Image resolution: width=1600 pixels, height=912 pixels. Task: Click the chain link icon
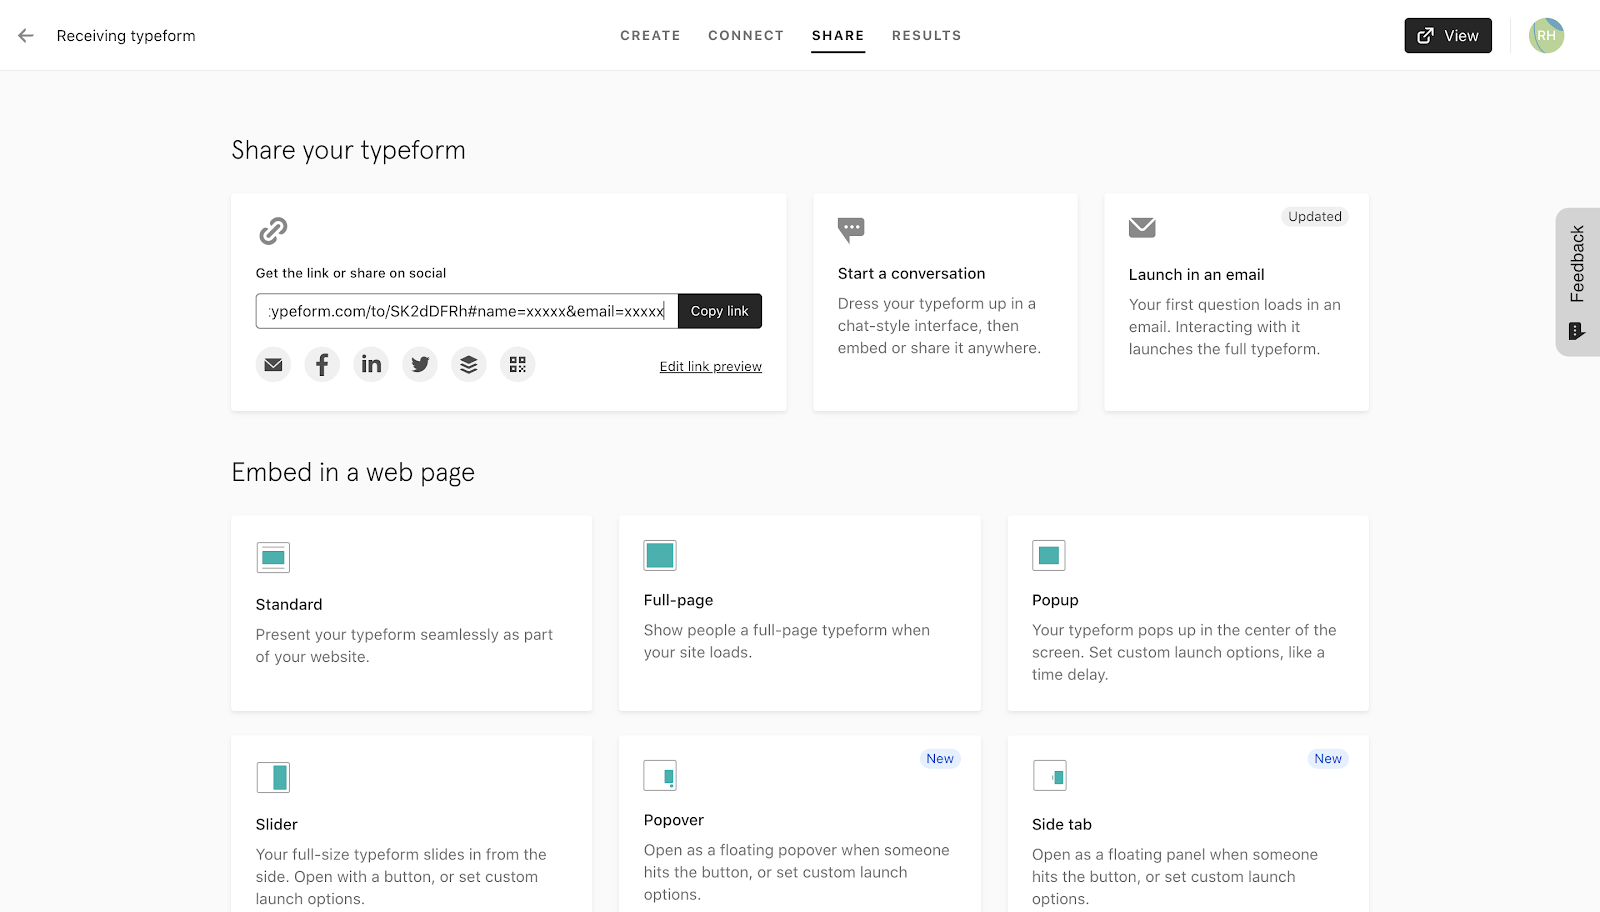tap(273, 231)
